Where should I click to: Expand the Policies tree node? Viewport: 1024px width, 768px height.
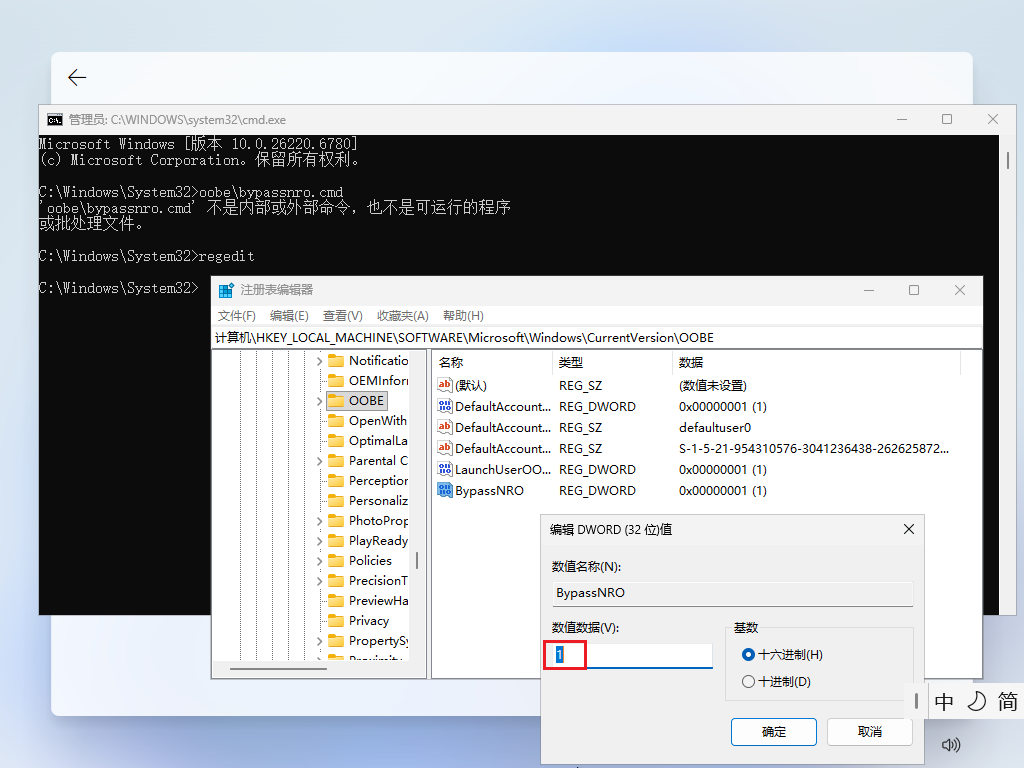coord(320,561)
